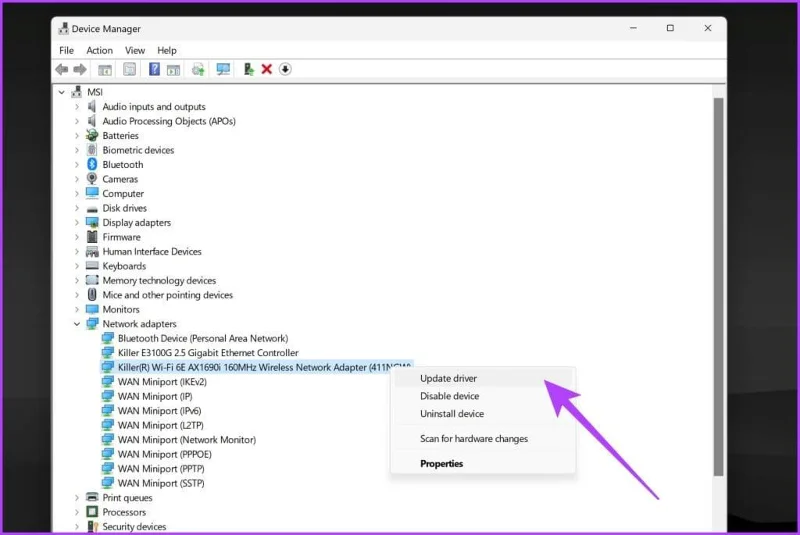Viewport: 800px width, 535px height.
Task: Choose Uninstall device from context menu
Action: click(483, 414)
